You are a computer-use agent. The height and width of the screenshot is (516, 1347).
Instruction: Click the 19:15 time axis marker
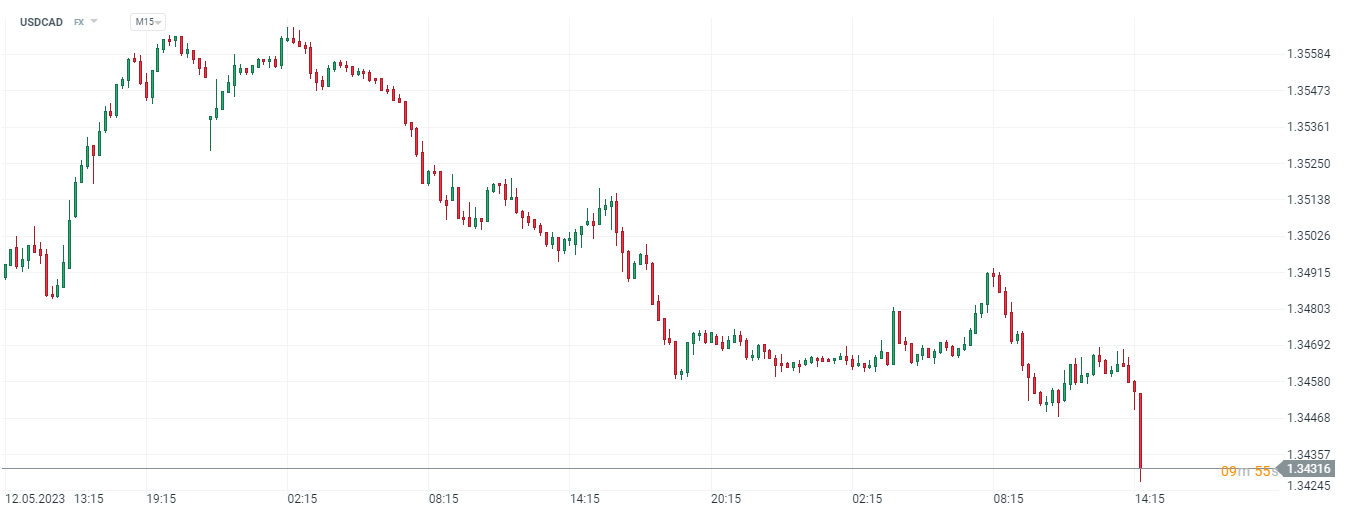[x=161, y=498]
